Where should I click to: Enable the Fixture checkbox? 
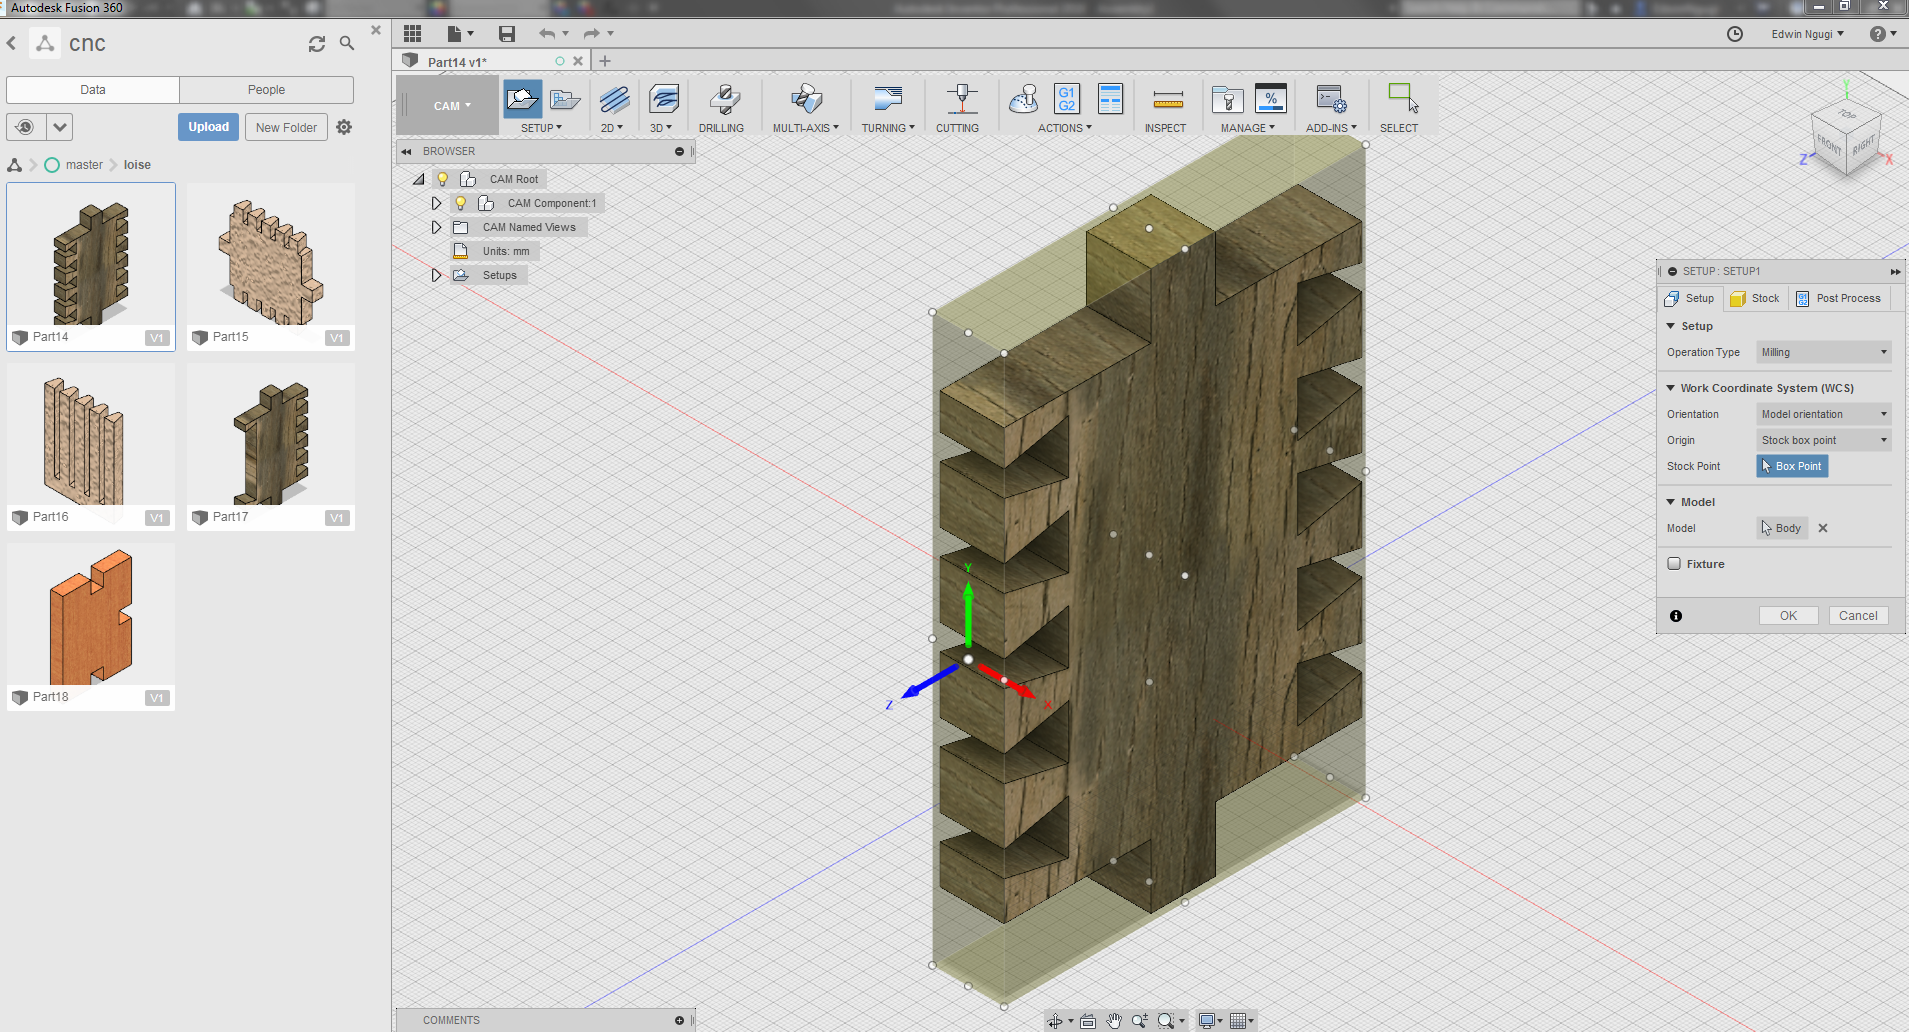pos(1674,564)
